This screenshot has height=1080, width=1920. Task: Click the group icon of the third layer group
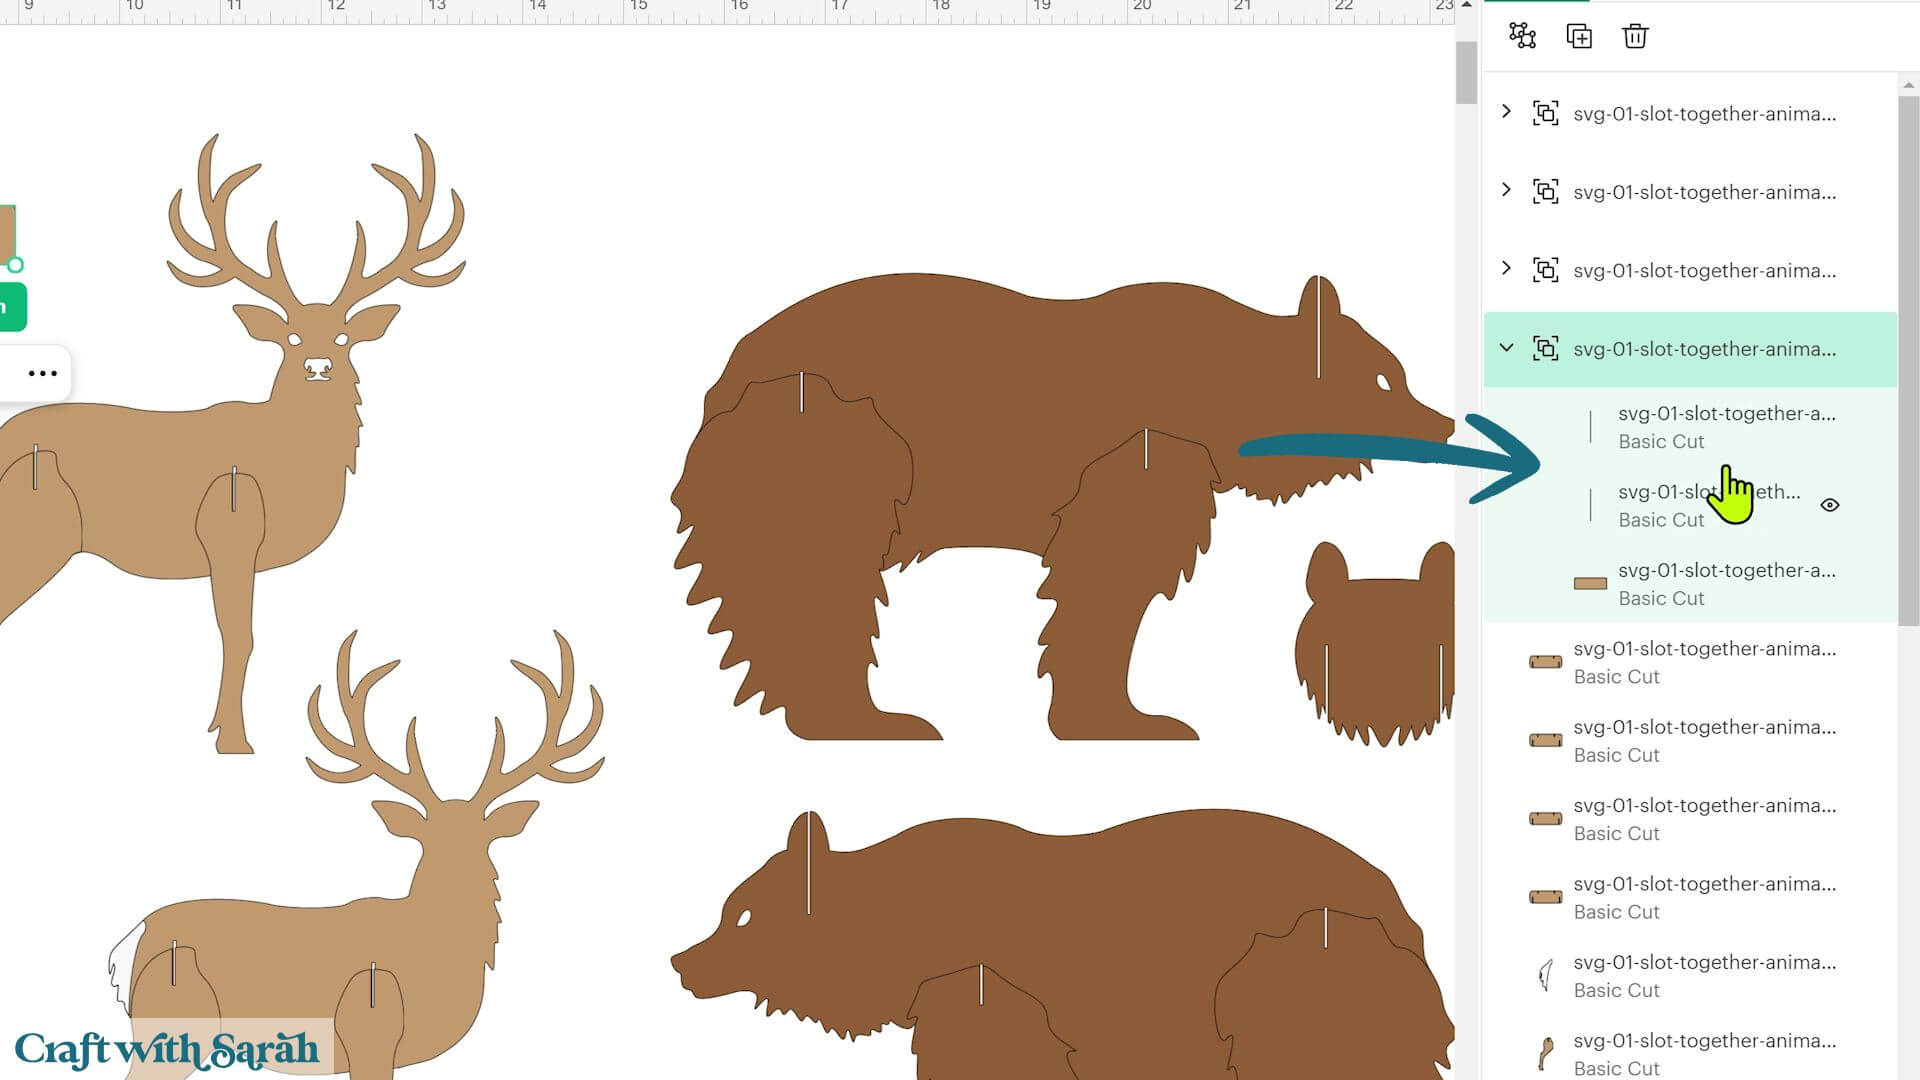[x=1545, y=270]
